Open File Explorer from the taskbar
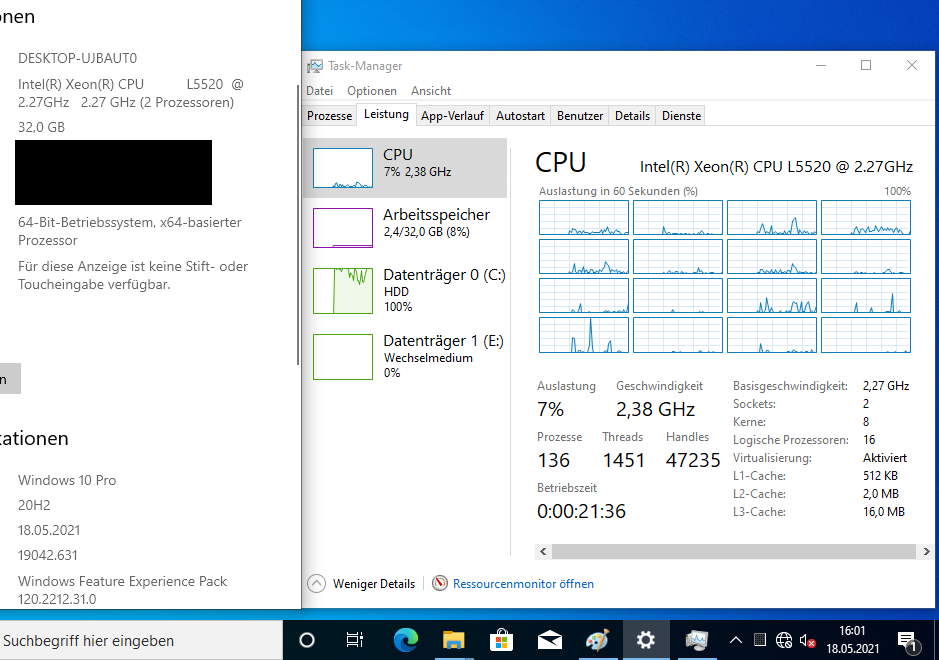Screen dimensions: 939x660 pos(453,640)
